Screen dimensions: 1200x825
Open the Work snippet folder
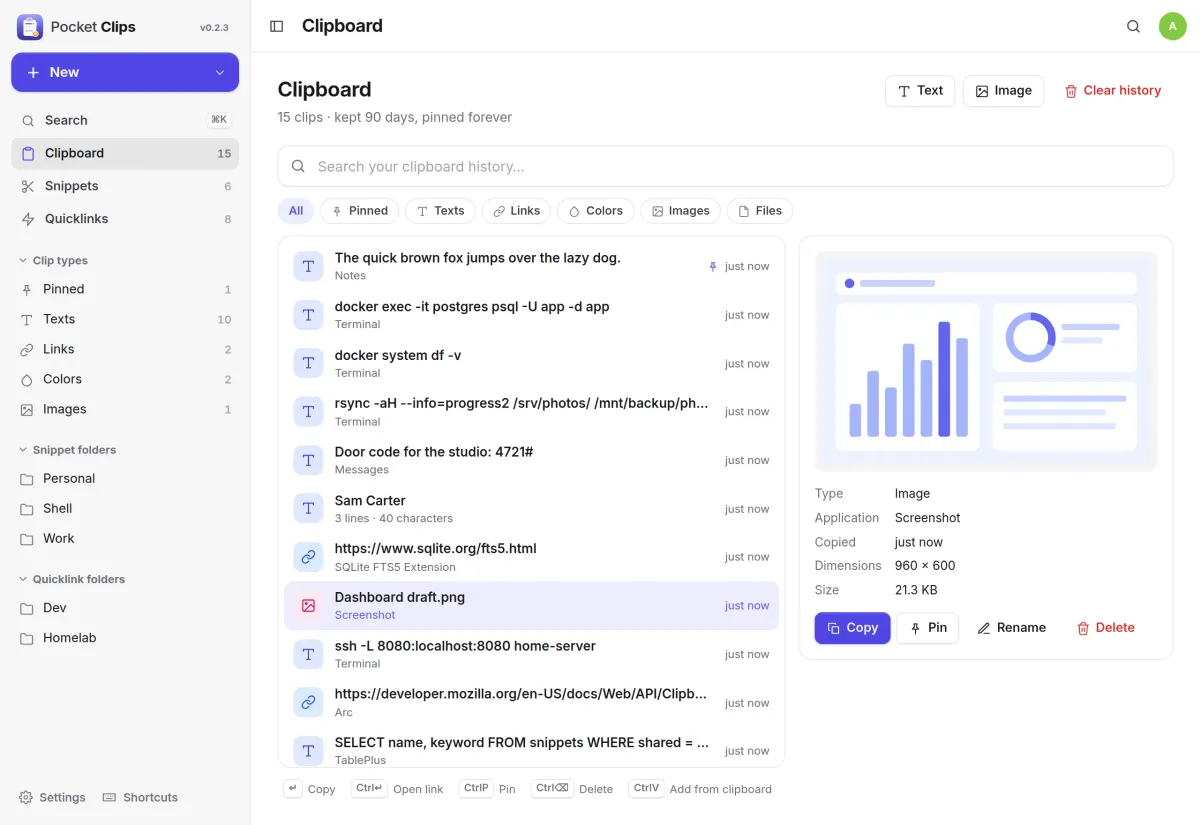click(x=125, y=538)
